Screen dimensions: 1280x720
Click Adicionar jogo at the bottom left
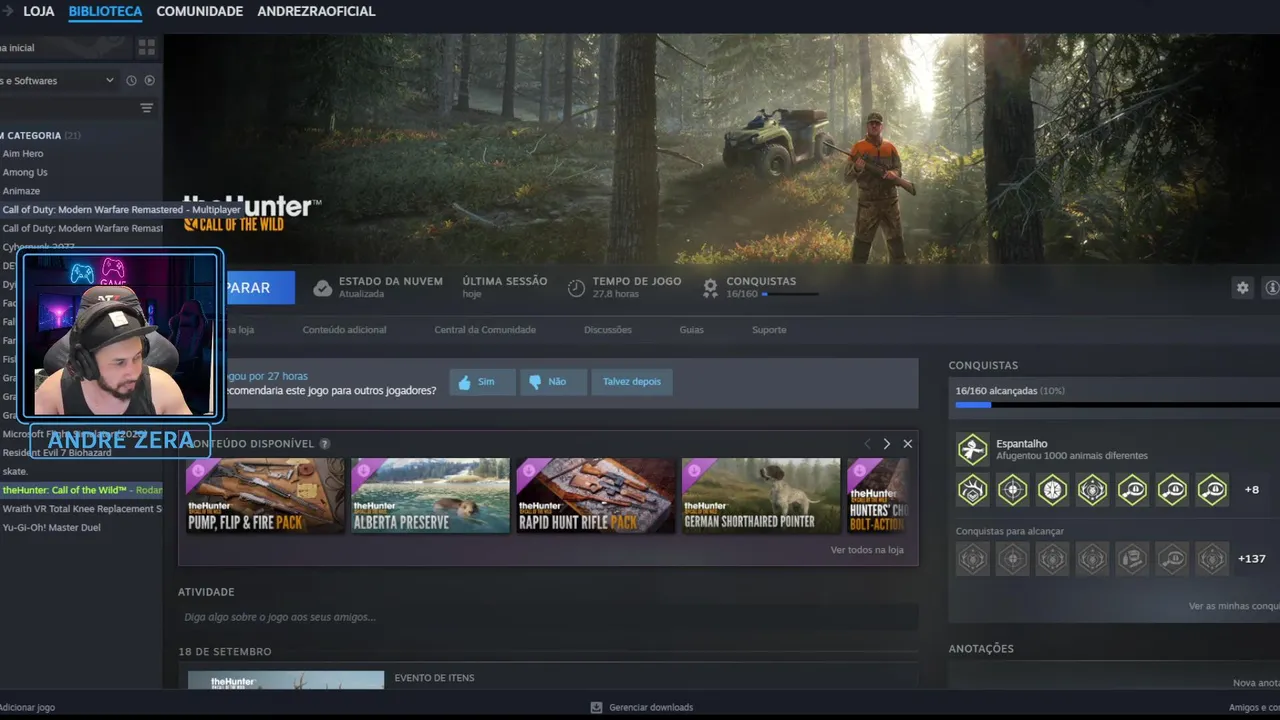pos(27,707)
